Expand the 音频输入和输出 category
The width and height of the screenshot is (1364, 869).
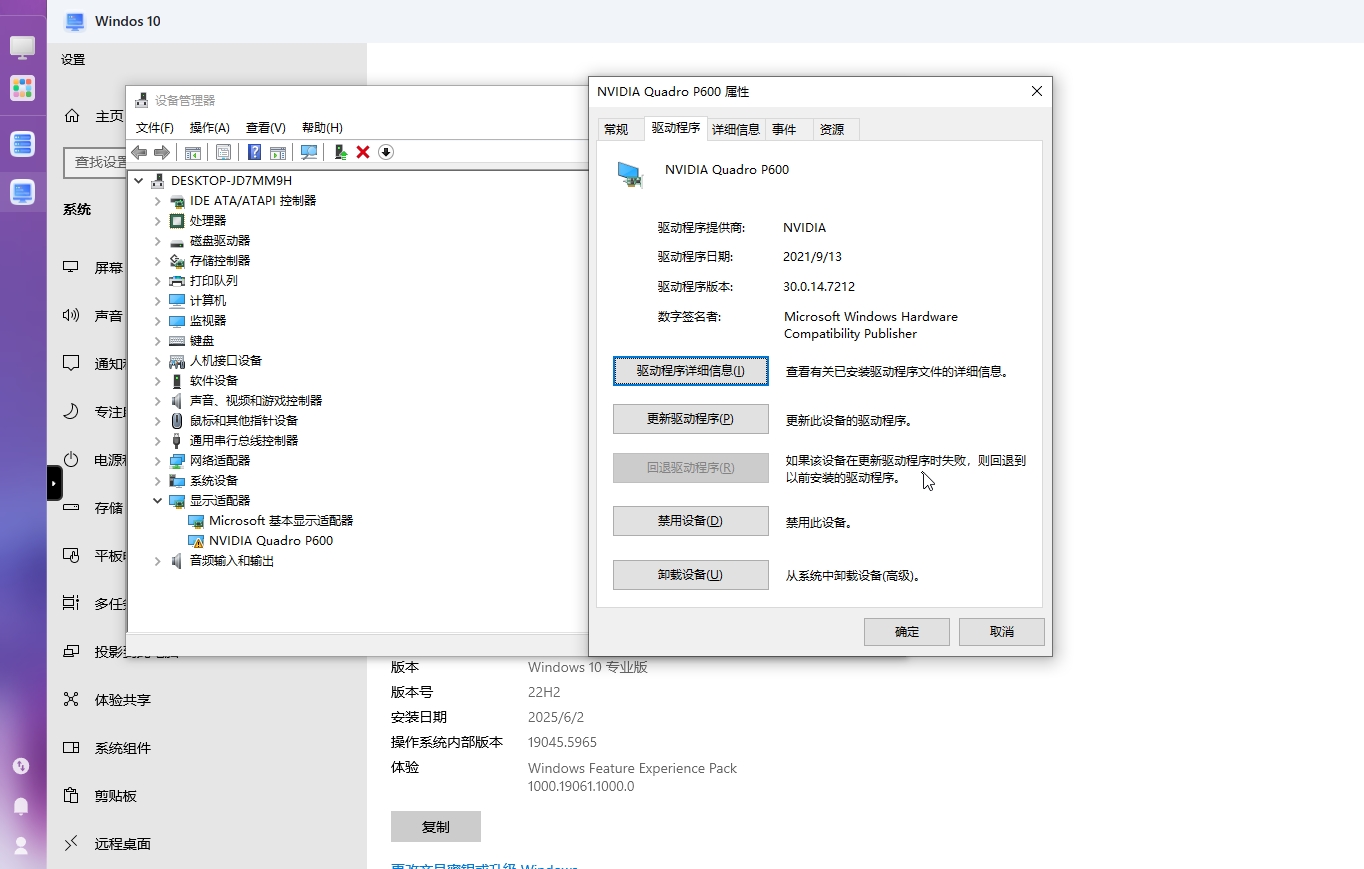(158, 561)
